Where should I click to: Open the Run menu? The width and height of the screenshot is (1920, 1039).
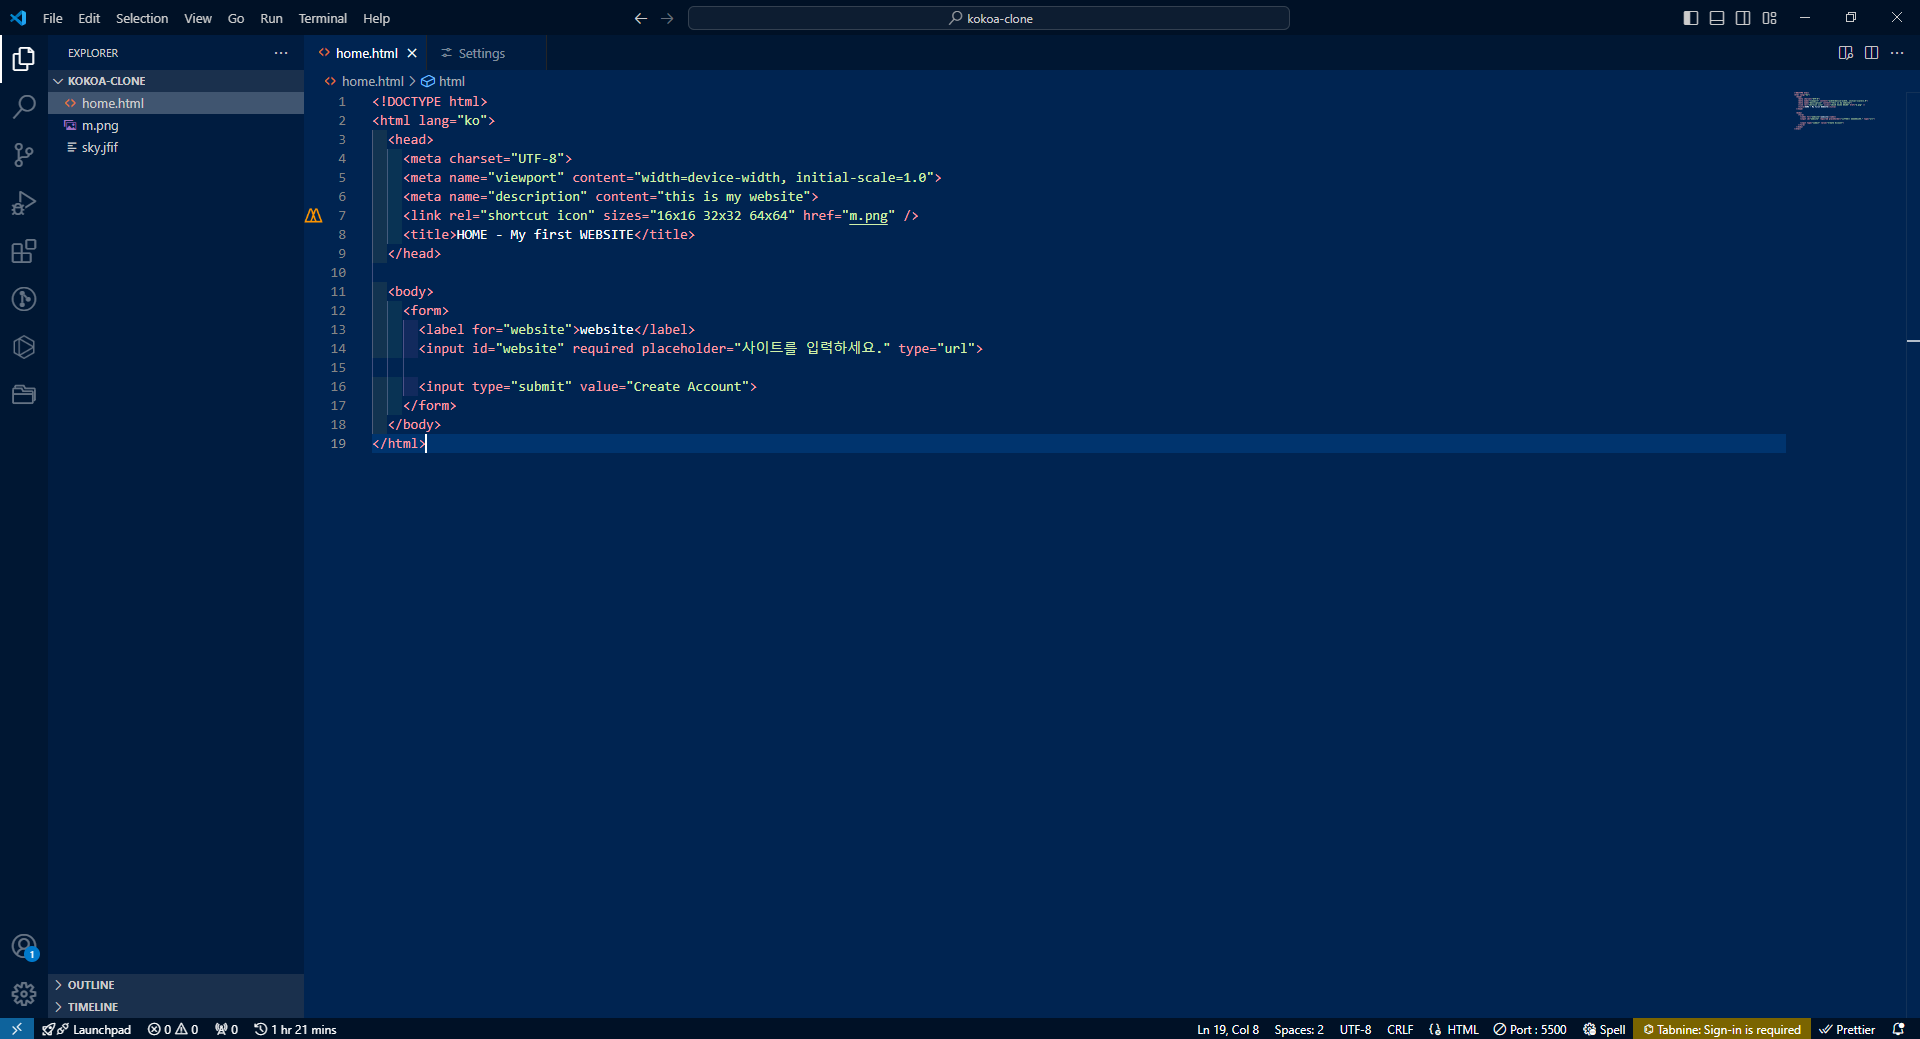click(x=271, y=18)
